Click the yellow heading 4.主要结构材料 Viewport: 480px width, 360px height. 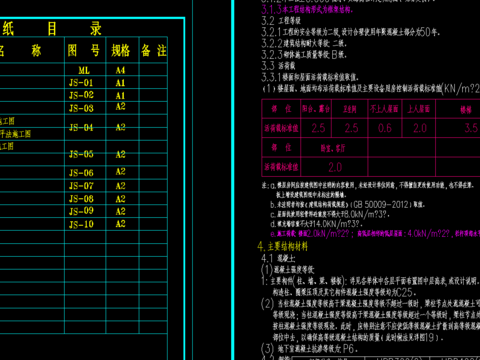[x=283, y=247]
